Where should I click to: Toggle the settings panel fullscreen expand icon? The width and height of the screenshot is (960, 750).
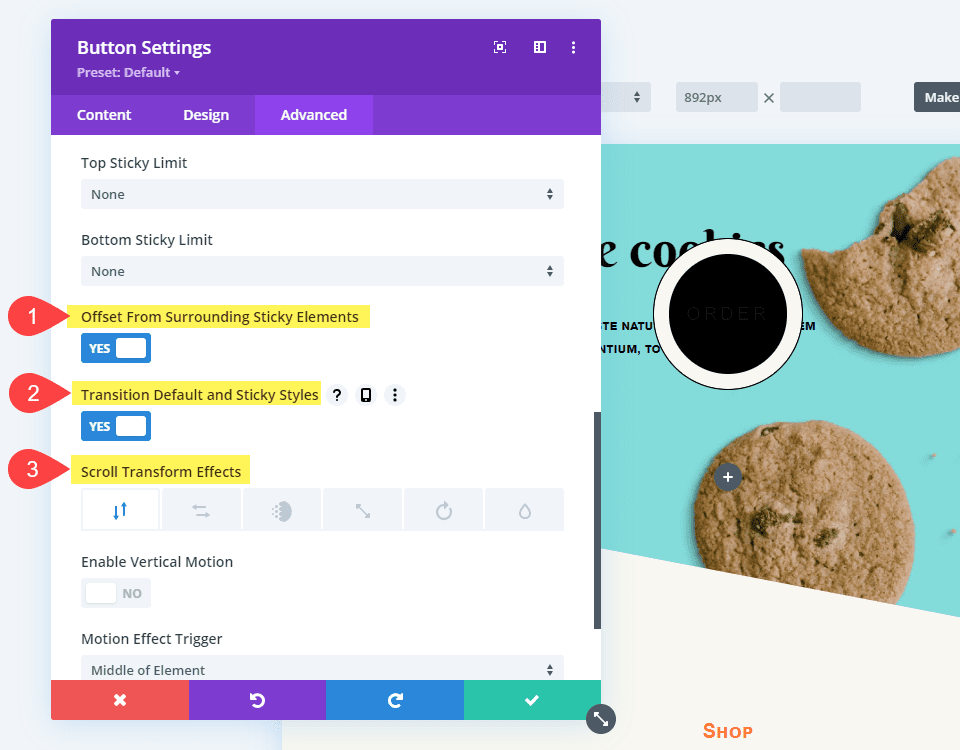click(500, 47)
